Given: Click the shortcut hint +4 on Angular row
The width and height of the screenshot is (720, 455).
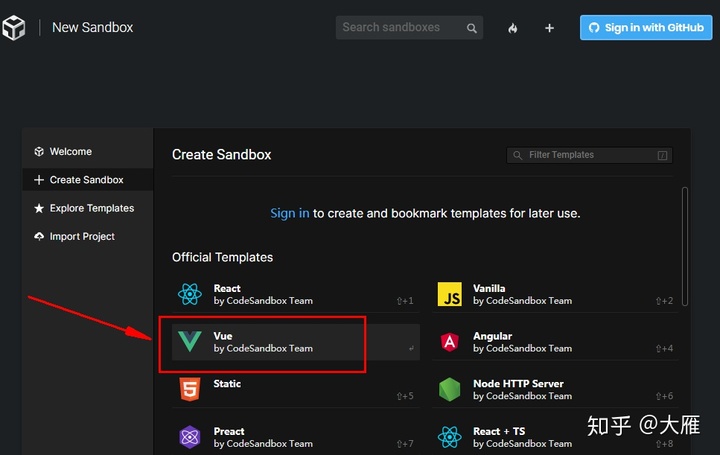Looking at the screenshot, I should [664, 348].
